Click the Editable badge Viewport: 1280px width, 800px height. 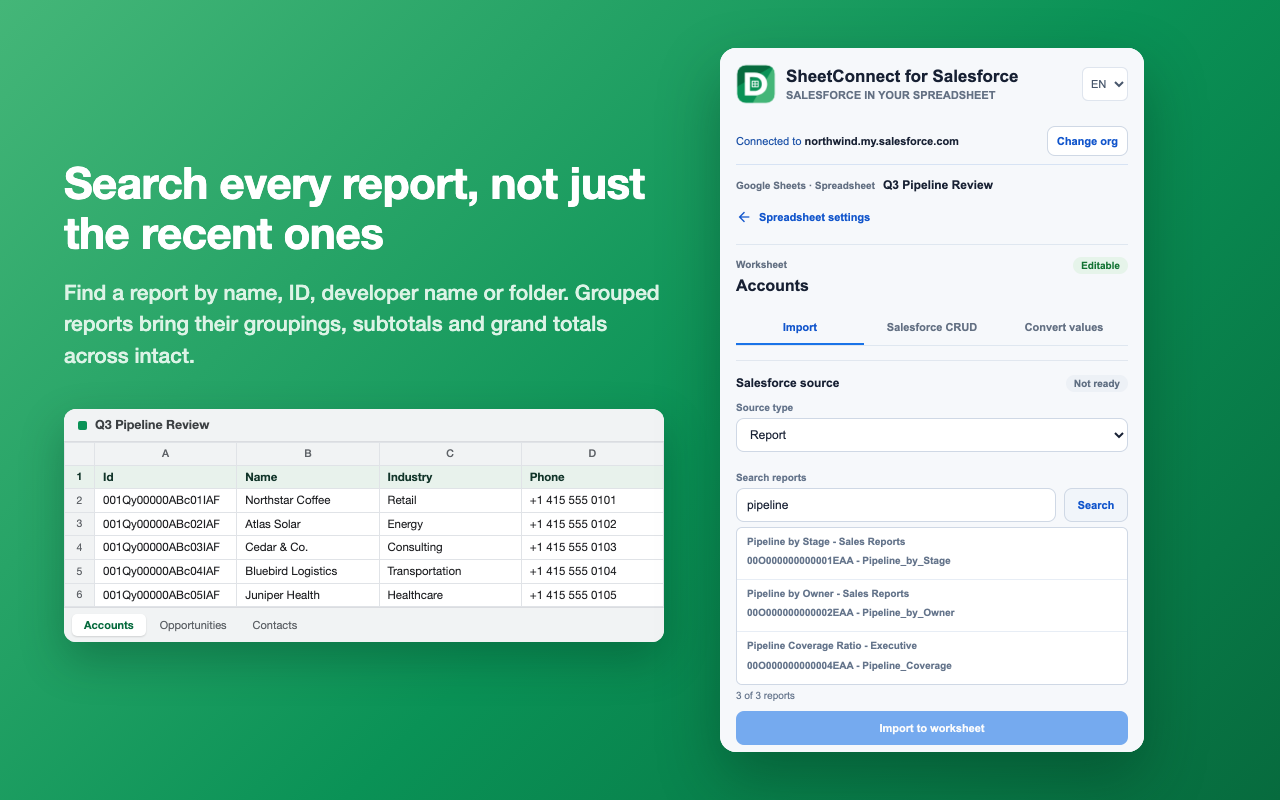(x=1100, y=266)
